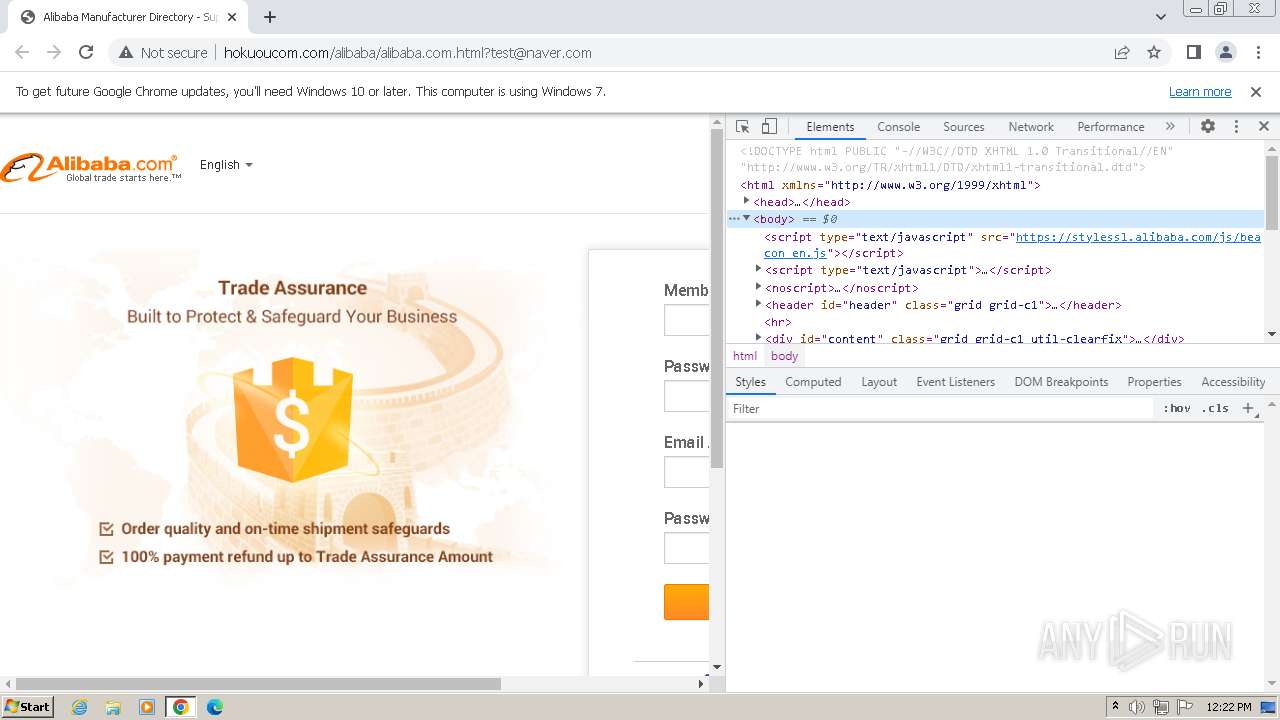Close the Alibaba Manufacturer Directory tab
This screenshot has width=1280, height=720.
(232, 17)
